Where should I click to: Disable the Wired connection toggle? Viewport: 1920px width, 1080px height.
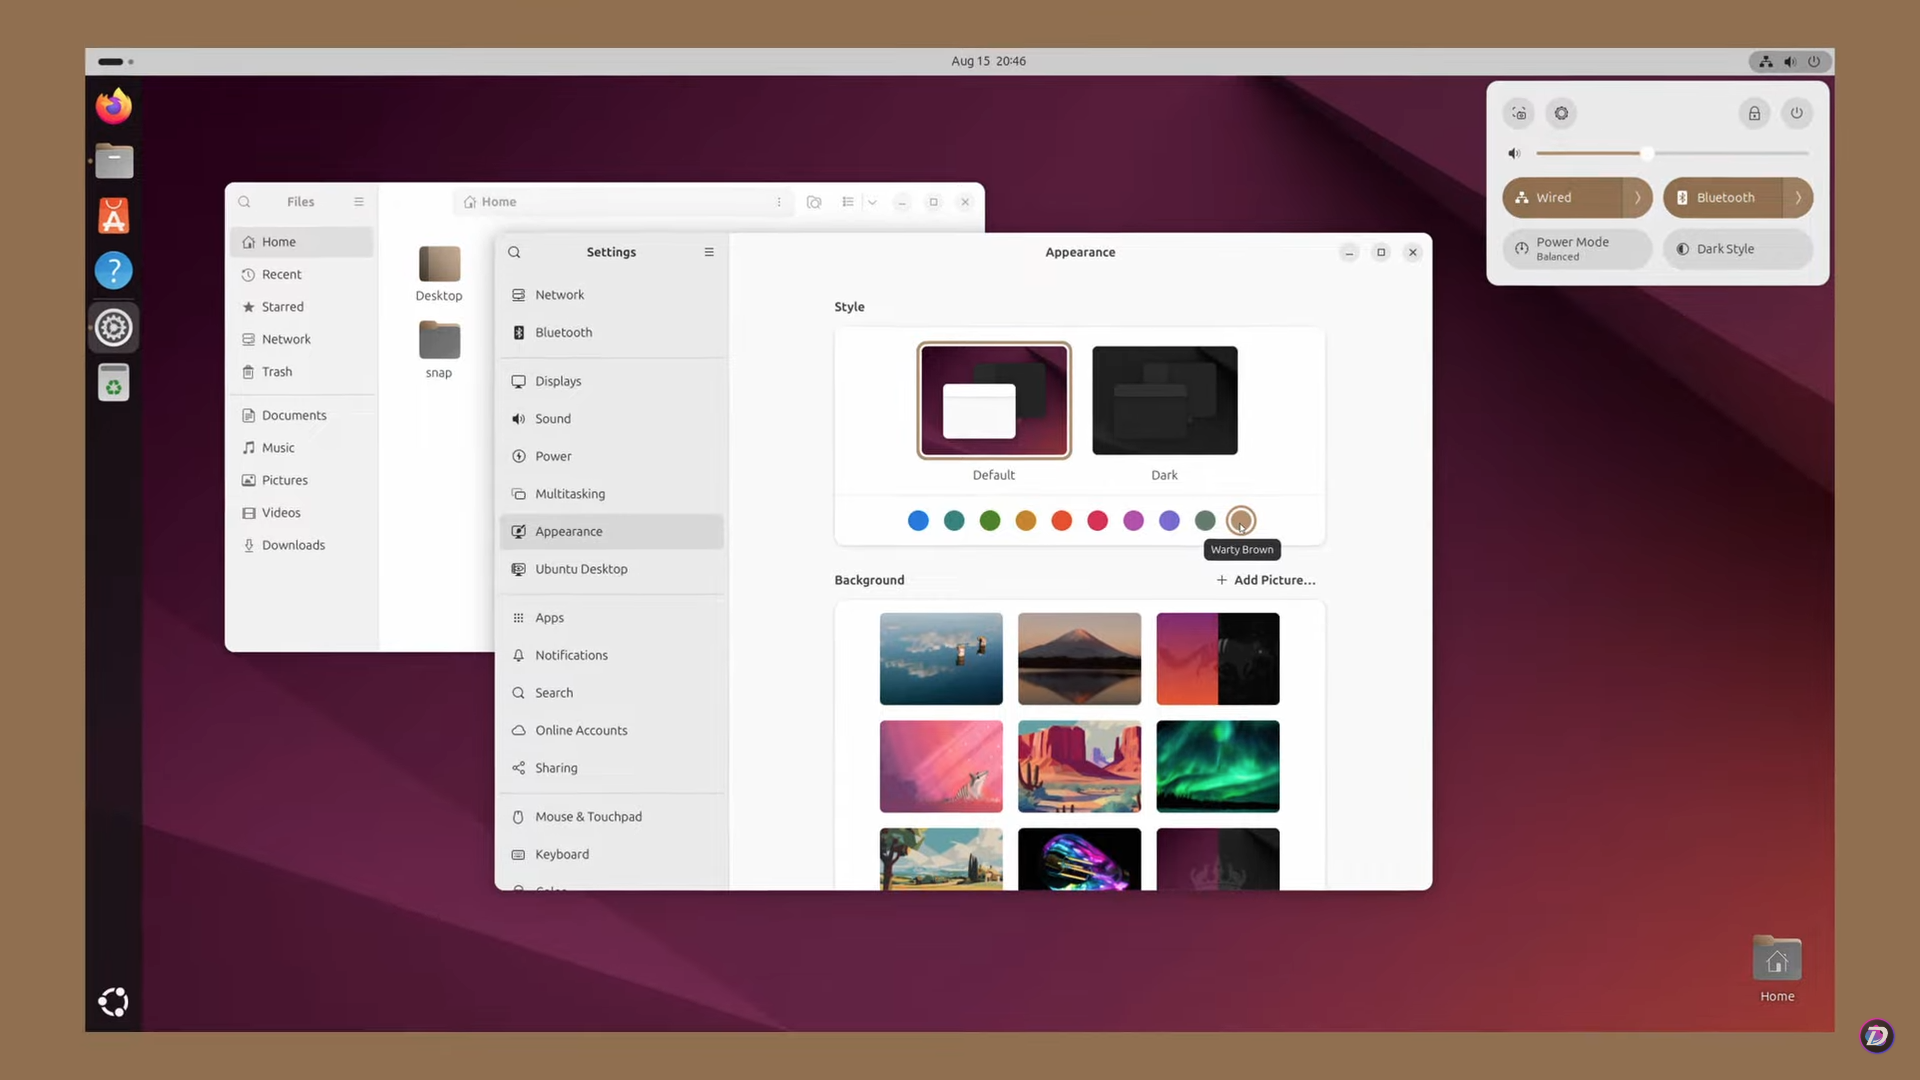tap(1565, 197)
